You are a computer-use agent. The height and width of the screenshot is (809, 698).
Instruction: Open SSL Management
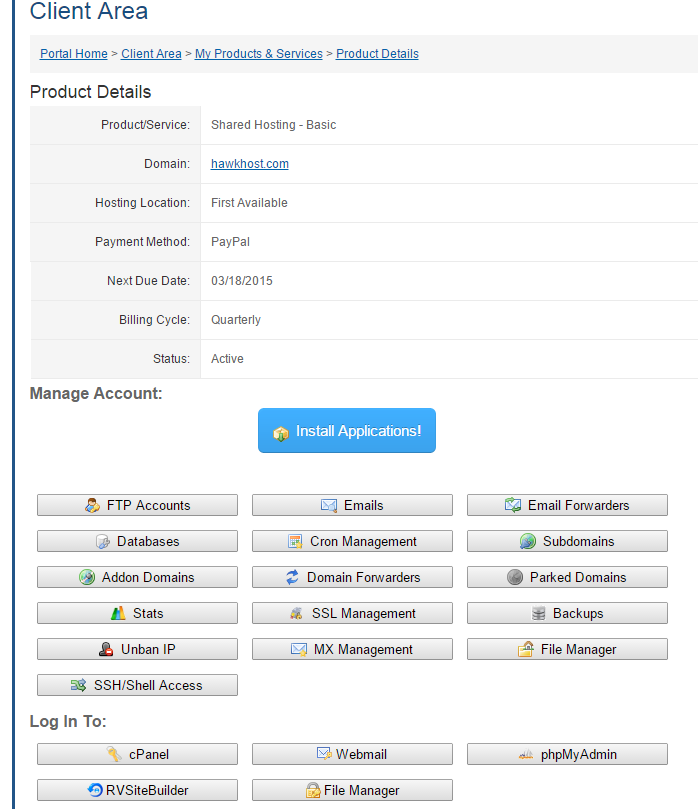[352, 613]
